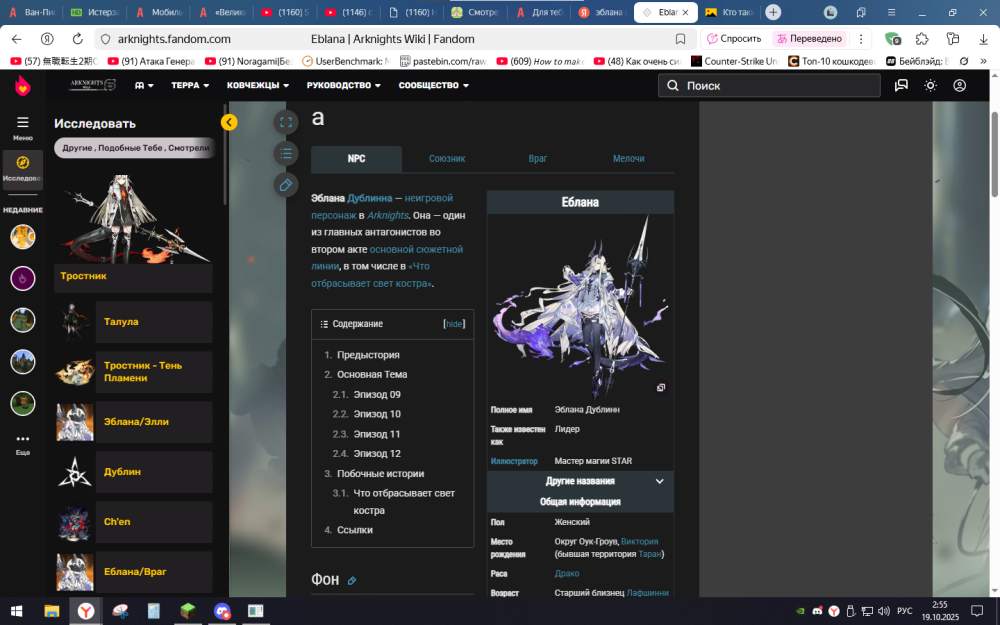The width and height of the screenshot is (1000, 625).
Task: Switch to the Враг tab
Action: point(538,159)
